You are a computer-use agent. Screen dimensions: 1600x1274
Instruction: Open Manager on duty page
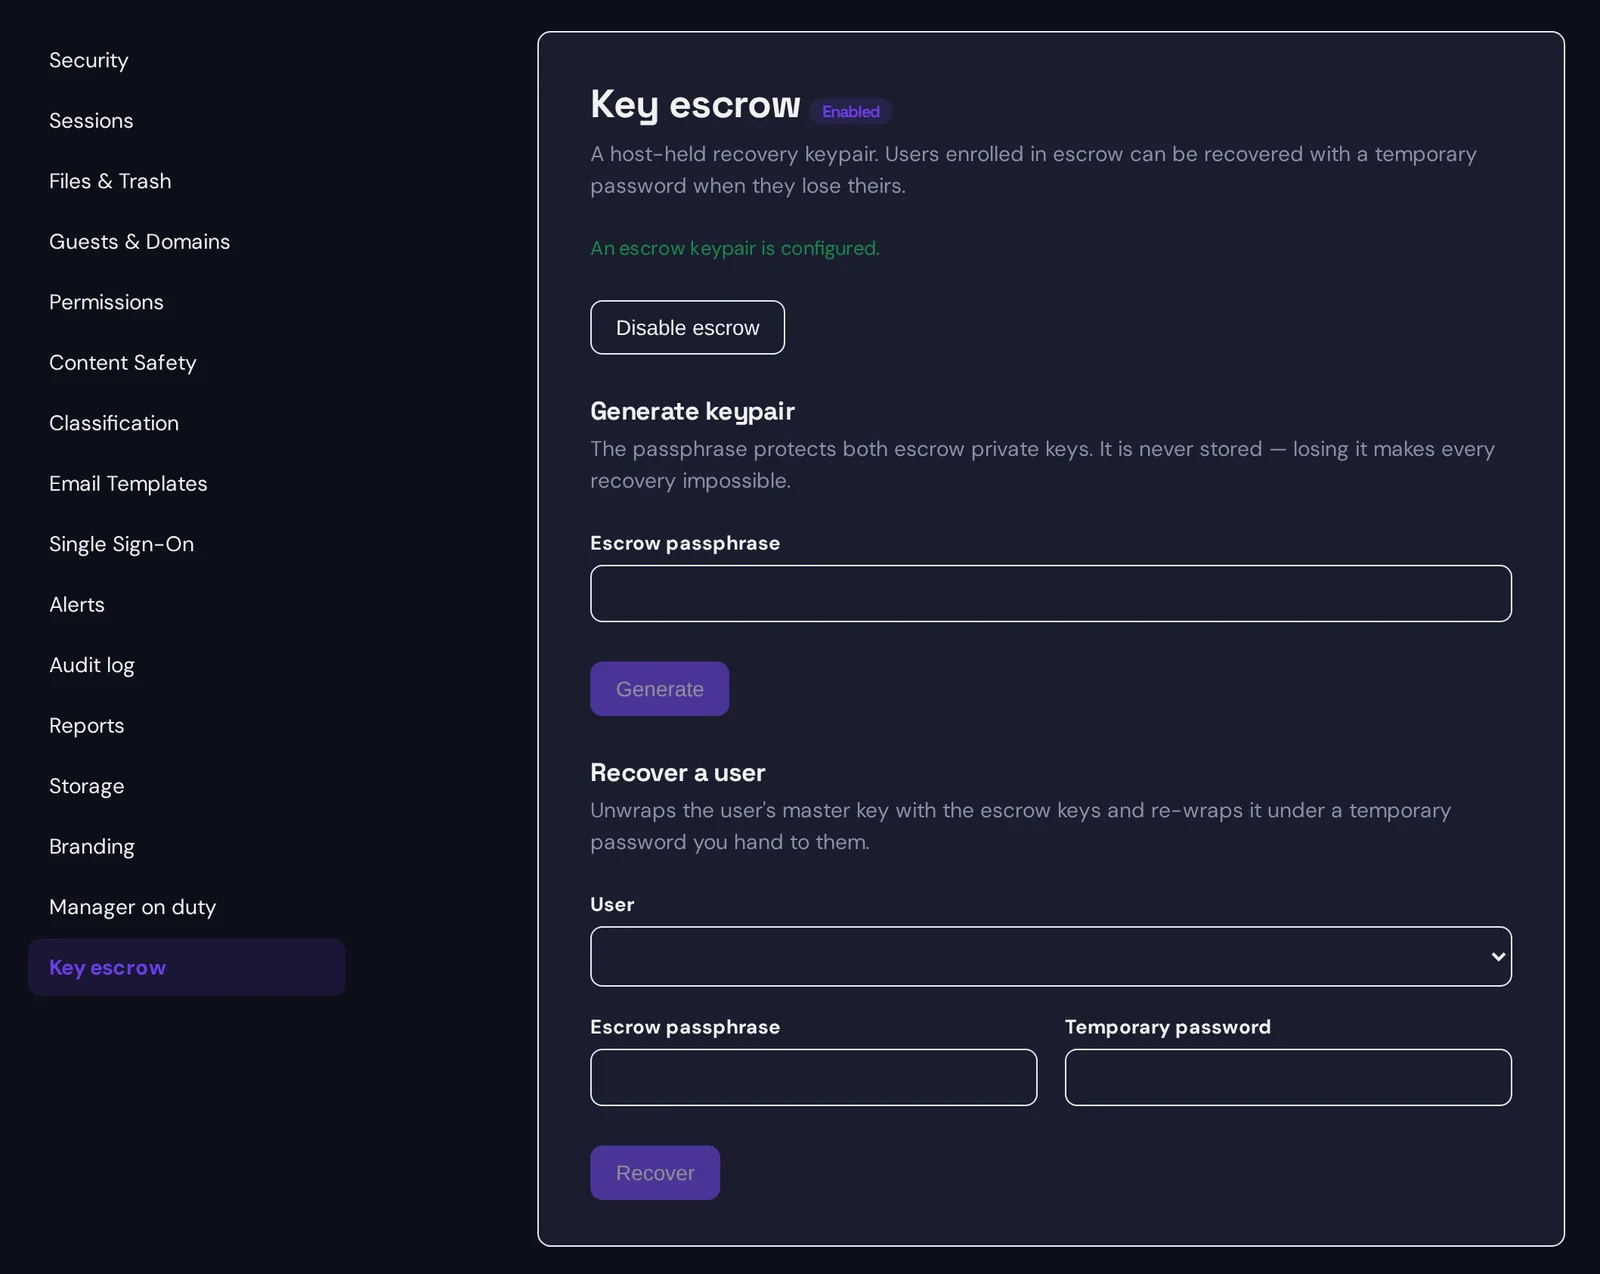pyautogui.click(x=187, y=907)
